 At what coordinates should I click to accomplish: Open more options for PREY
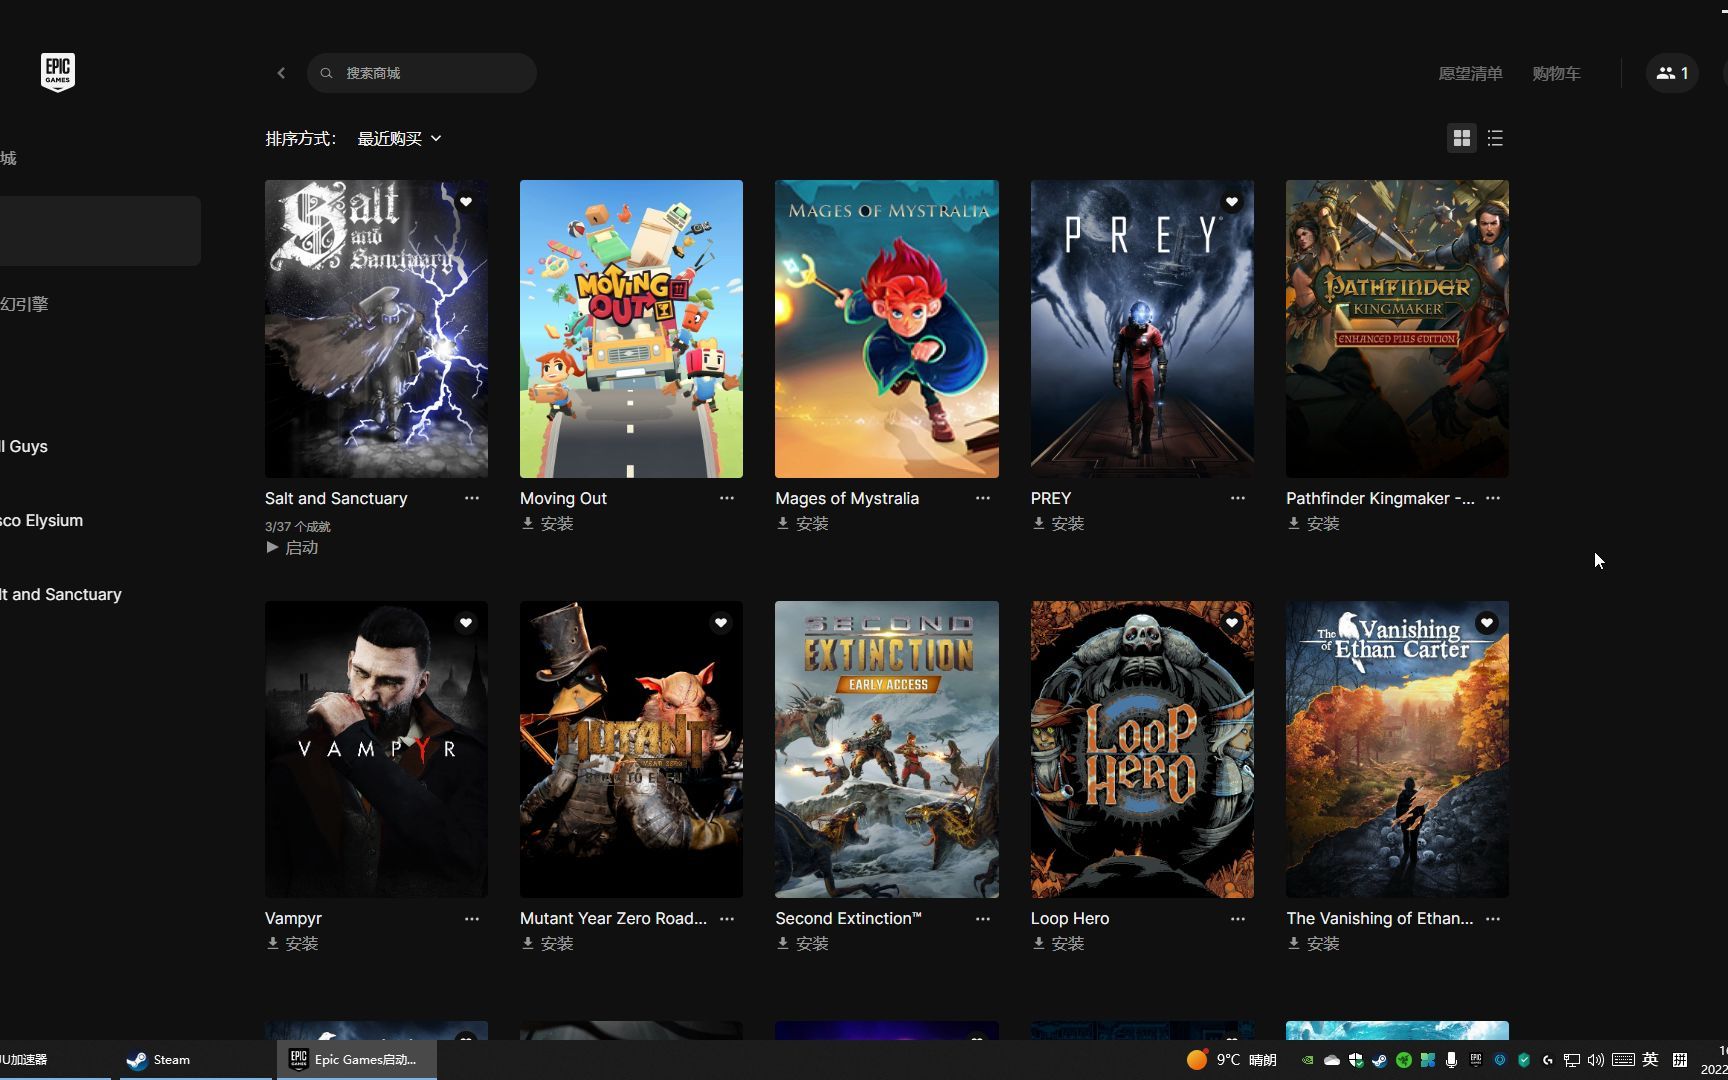click(1238, 498)
